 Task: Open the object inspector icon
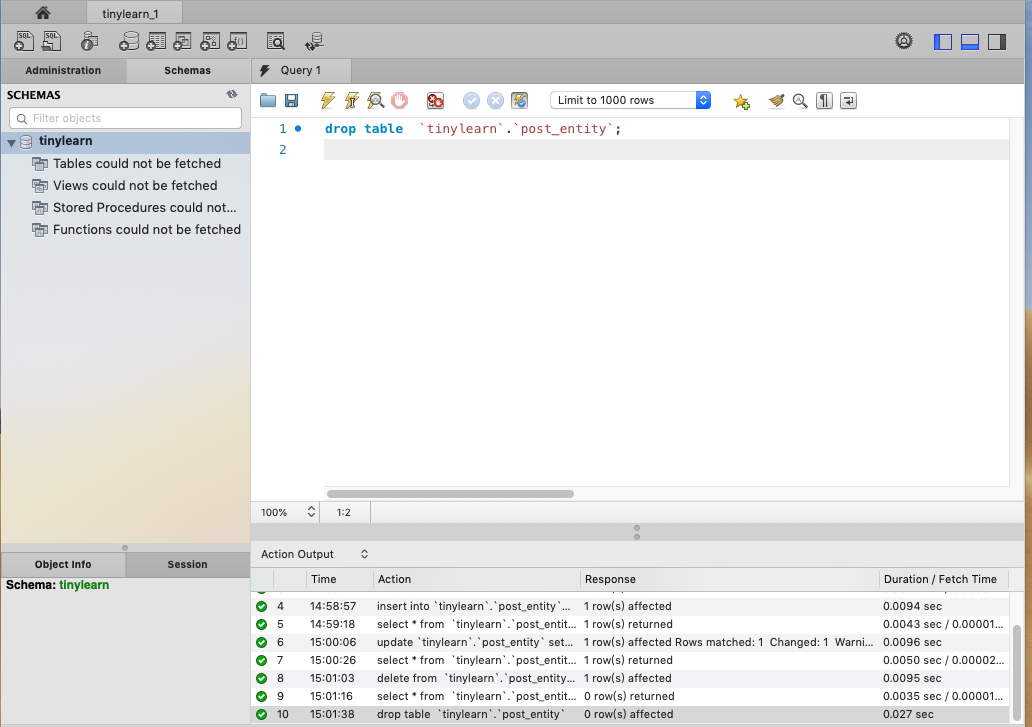pyautogui.click(x=89, y=41)
